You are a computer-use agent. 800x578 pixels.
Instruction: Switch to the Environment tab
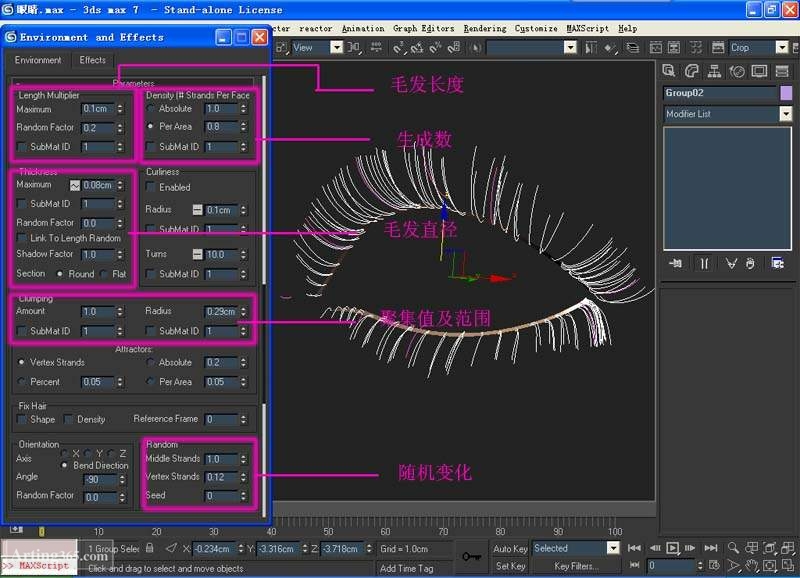coord(38,60)
